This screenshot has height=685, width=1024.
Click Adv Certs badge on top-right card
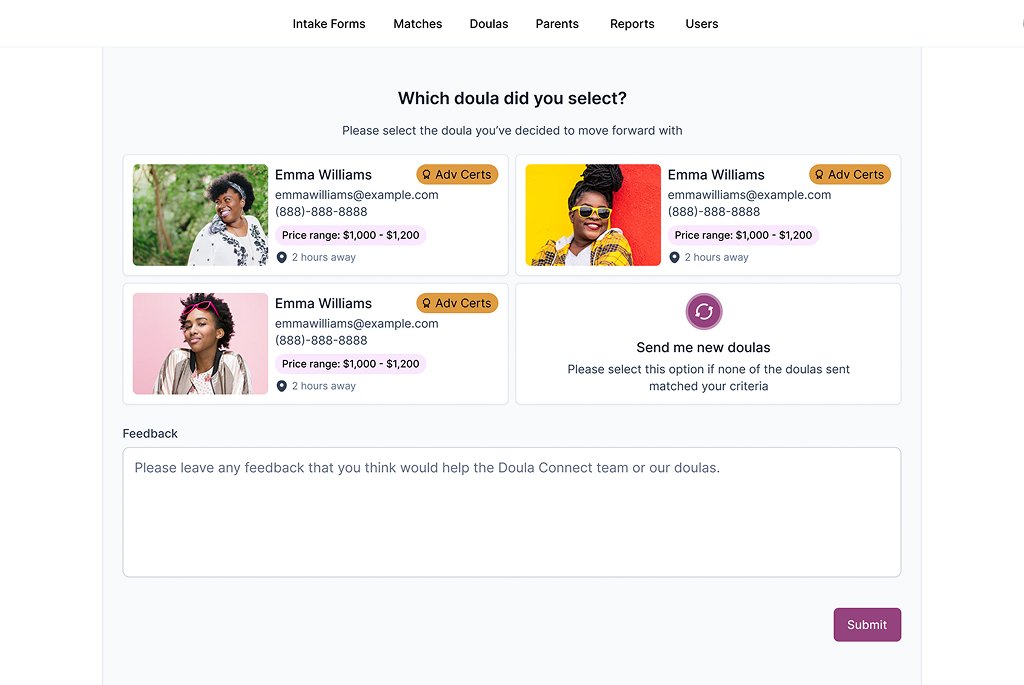(850, 174)
